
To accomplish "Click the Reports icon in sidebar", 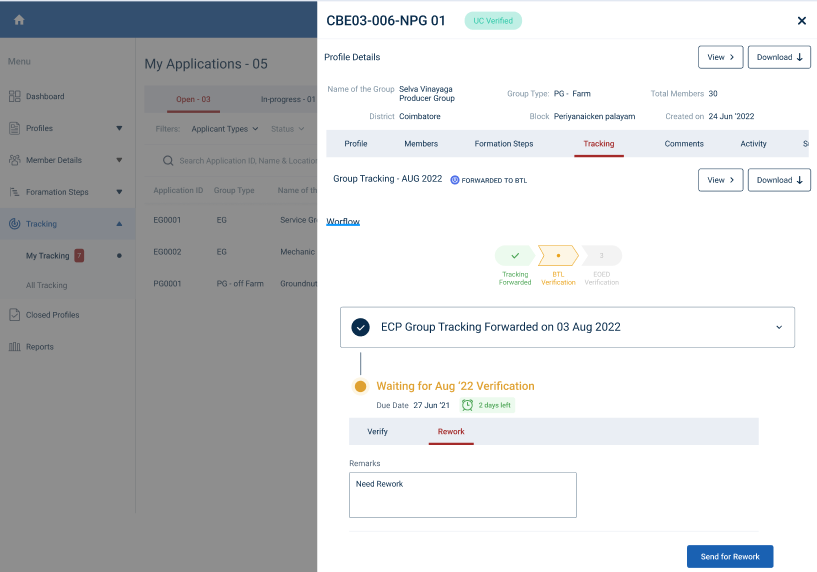I will click(x=15, y=347).
